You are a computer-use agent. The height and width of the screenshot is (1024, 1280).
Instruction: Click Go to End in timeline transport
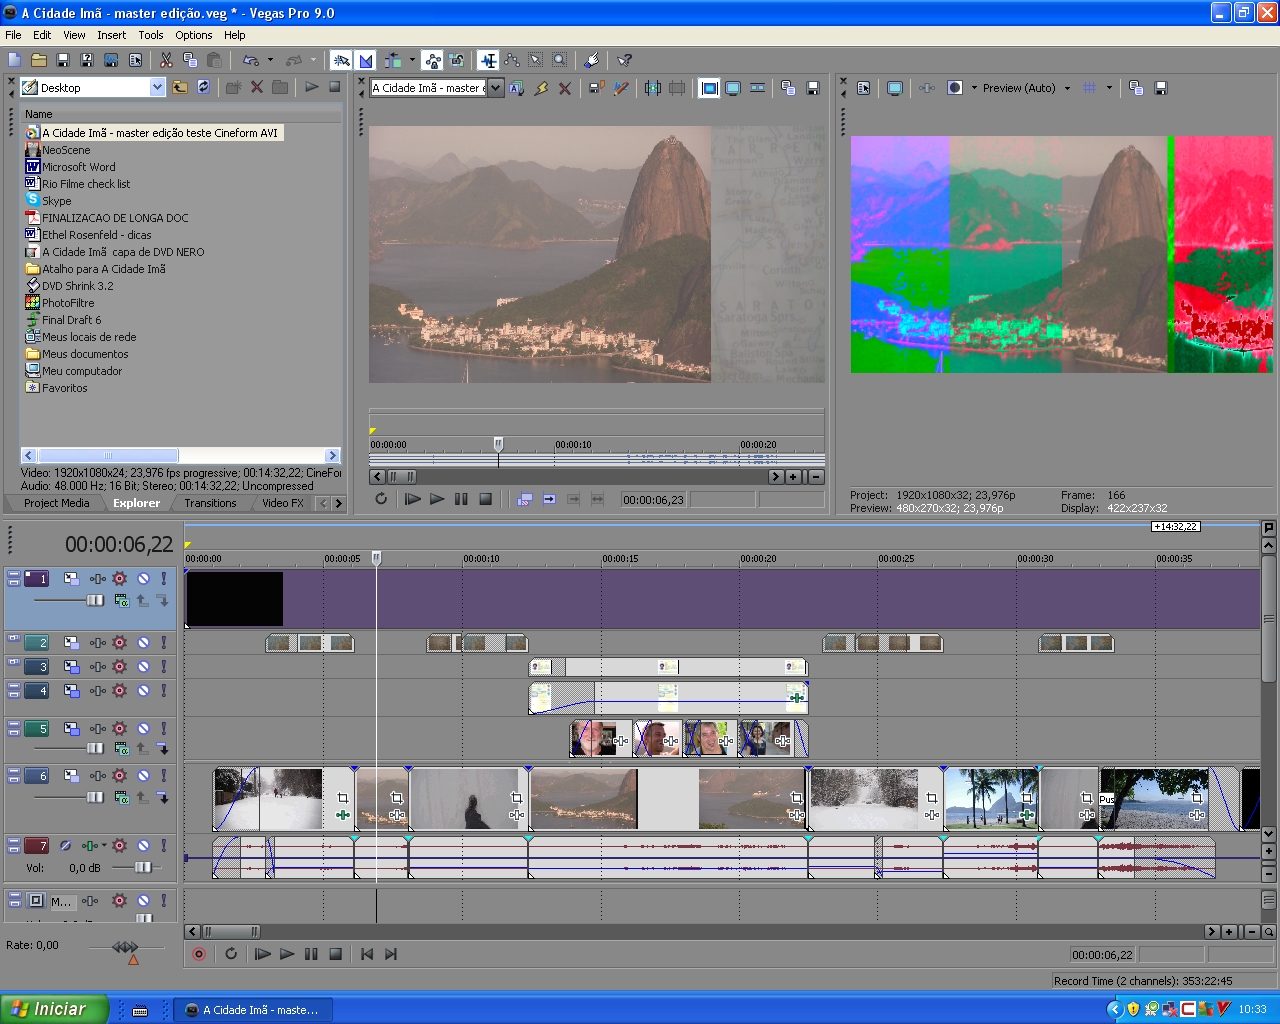(391, 954)
